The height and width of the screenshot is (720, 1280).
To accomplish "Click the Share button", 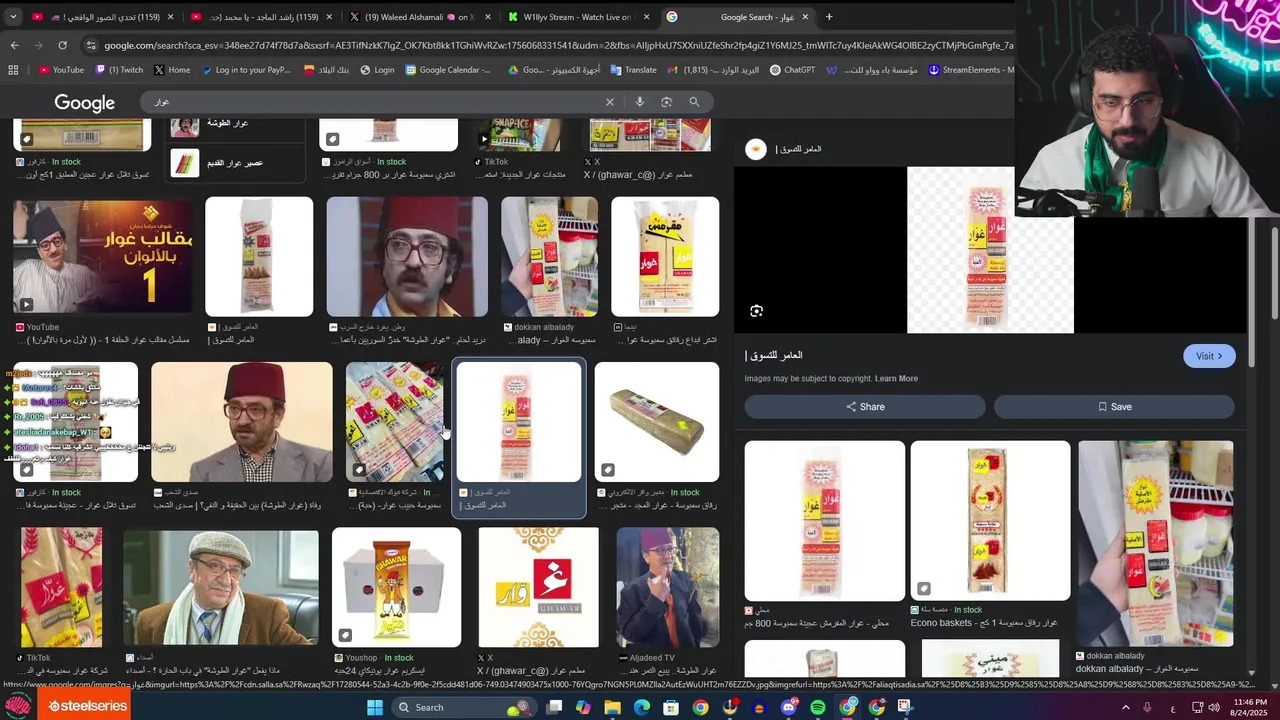I will coord(865,407).
